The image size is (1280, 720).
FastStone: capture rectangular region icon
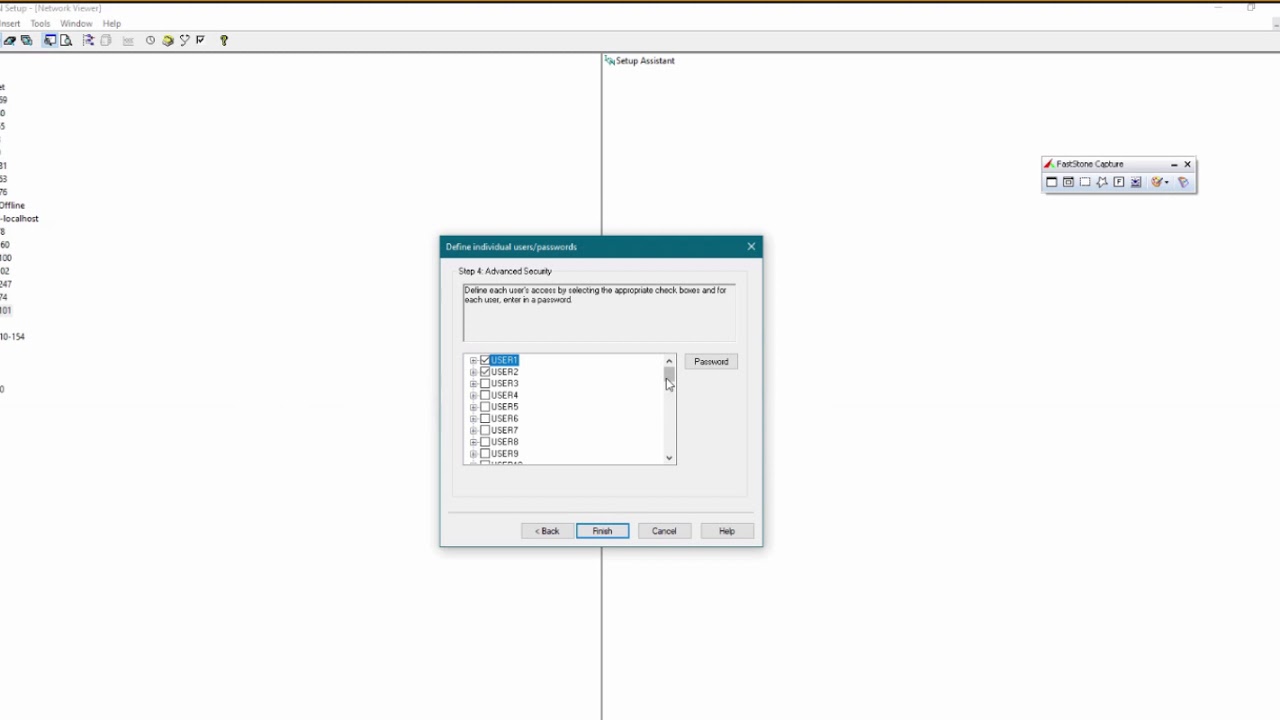coord(1085,182)
